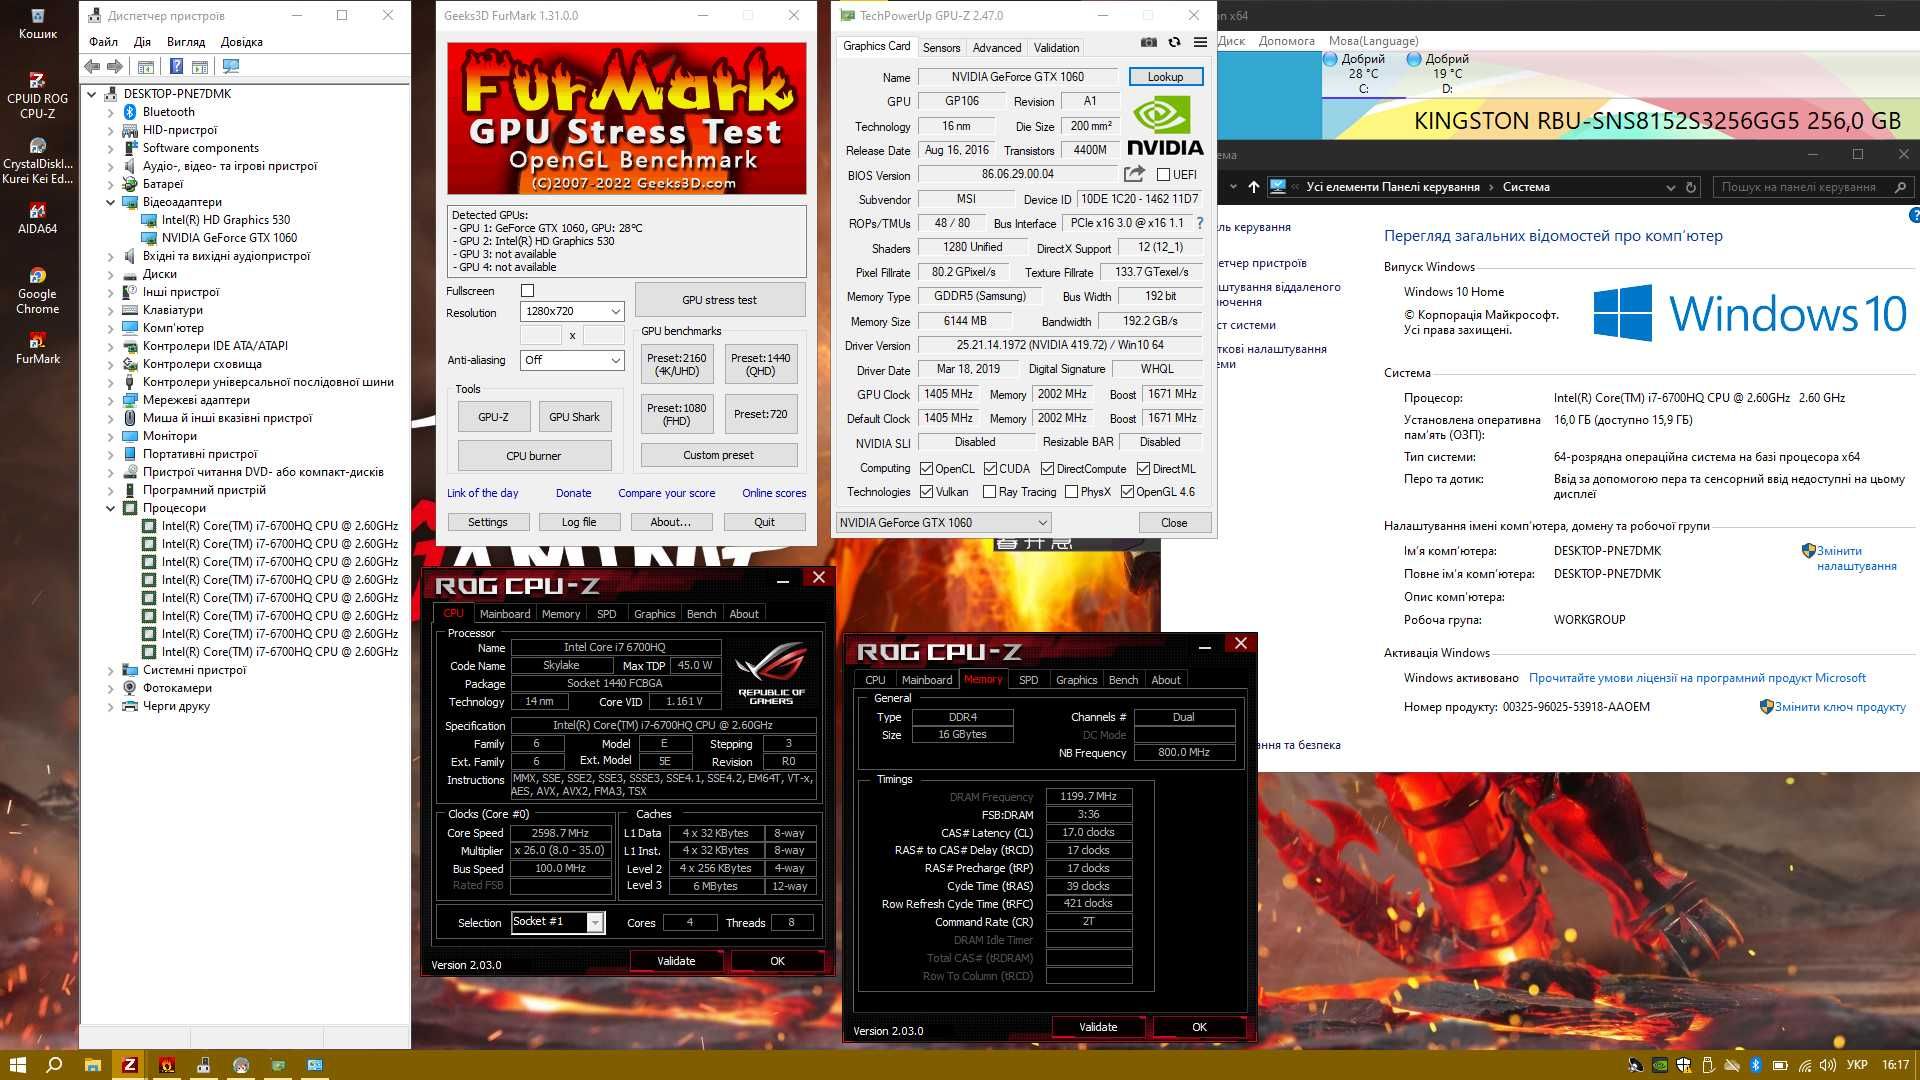Collapse the Відеоадаптери tree node
The height and width of the screenshot is (1080, 1920).
(110, 202)
